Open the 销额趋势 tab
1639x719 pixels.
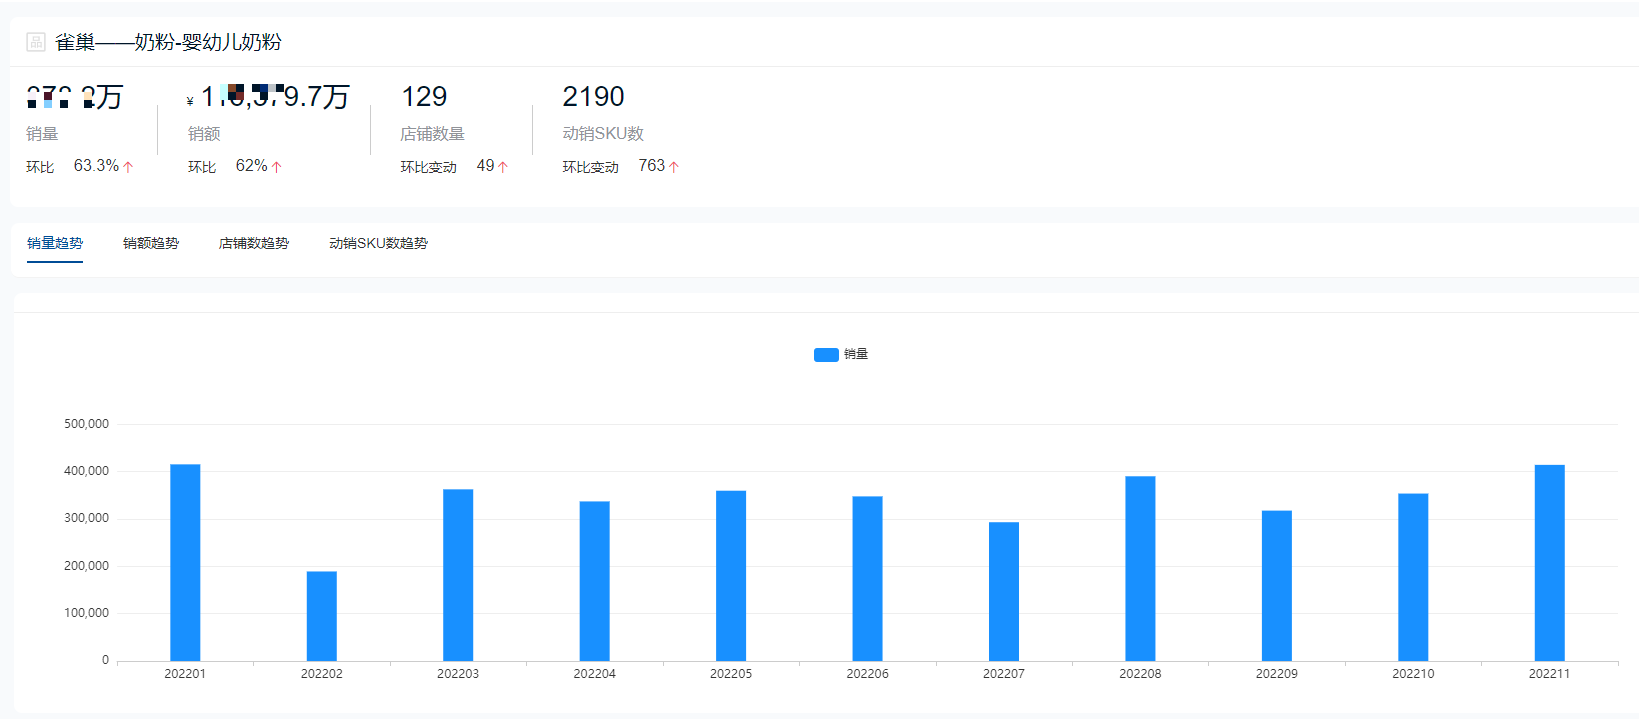(x=151, y=243)
